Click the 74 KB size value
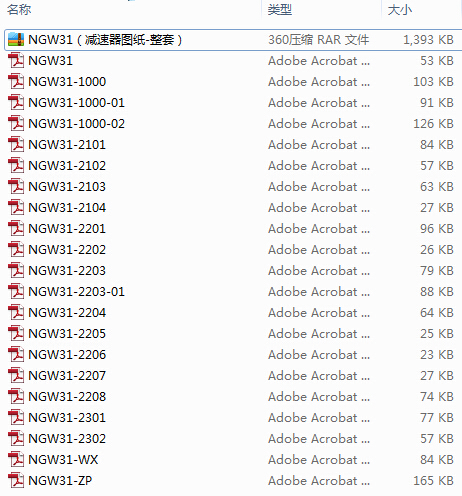Image resolution: width=462 pixels, height=496 pixels. pos(437,396)
